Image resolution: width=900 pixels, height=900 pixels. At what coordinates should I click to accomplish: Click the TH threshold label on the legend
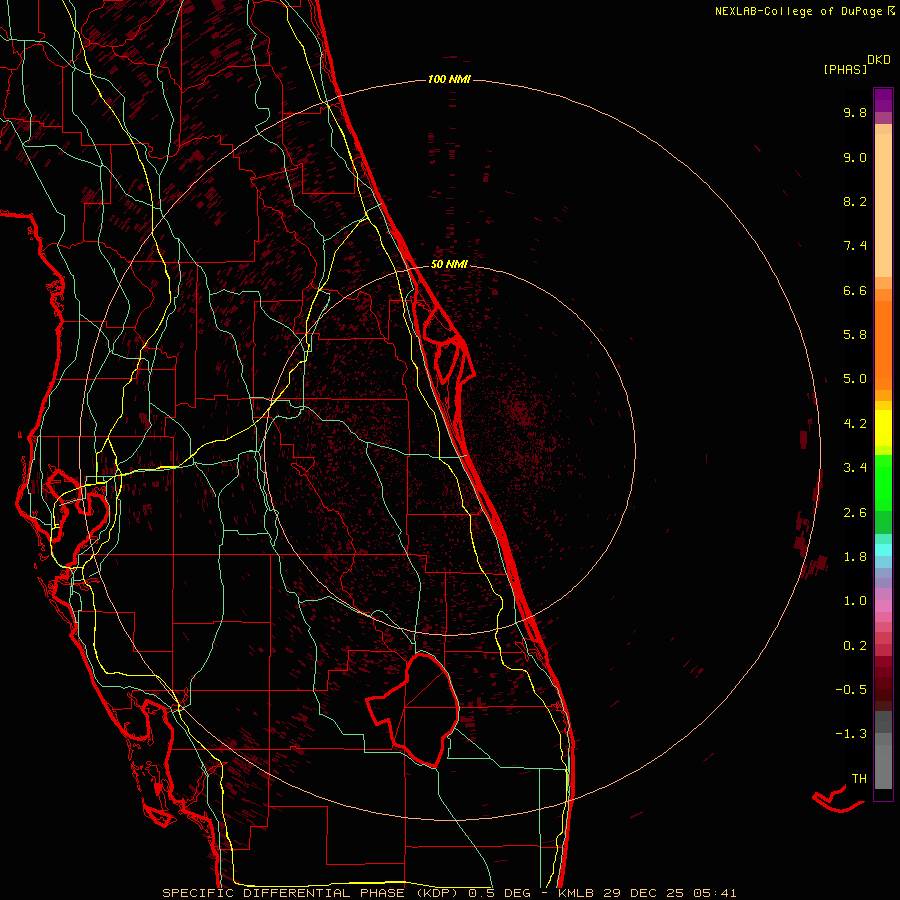[x=859, y=779]
